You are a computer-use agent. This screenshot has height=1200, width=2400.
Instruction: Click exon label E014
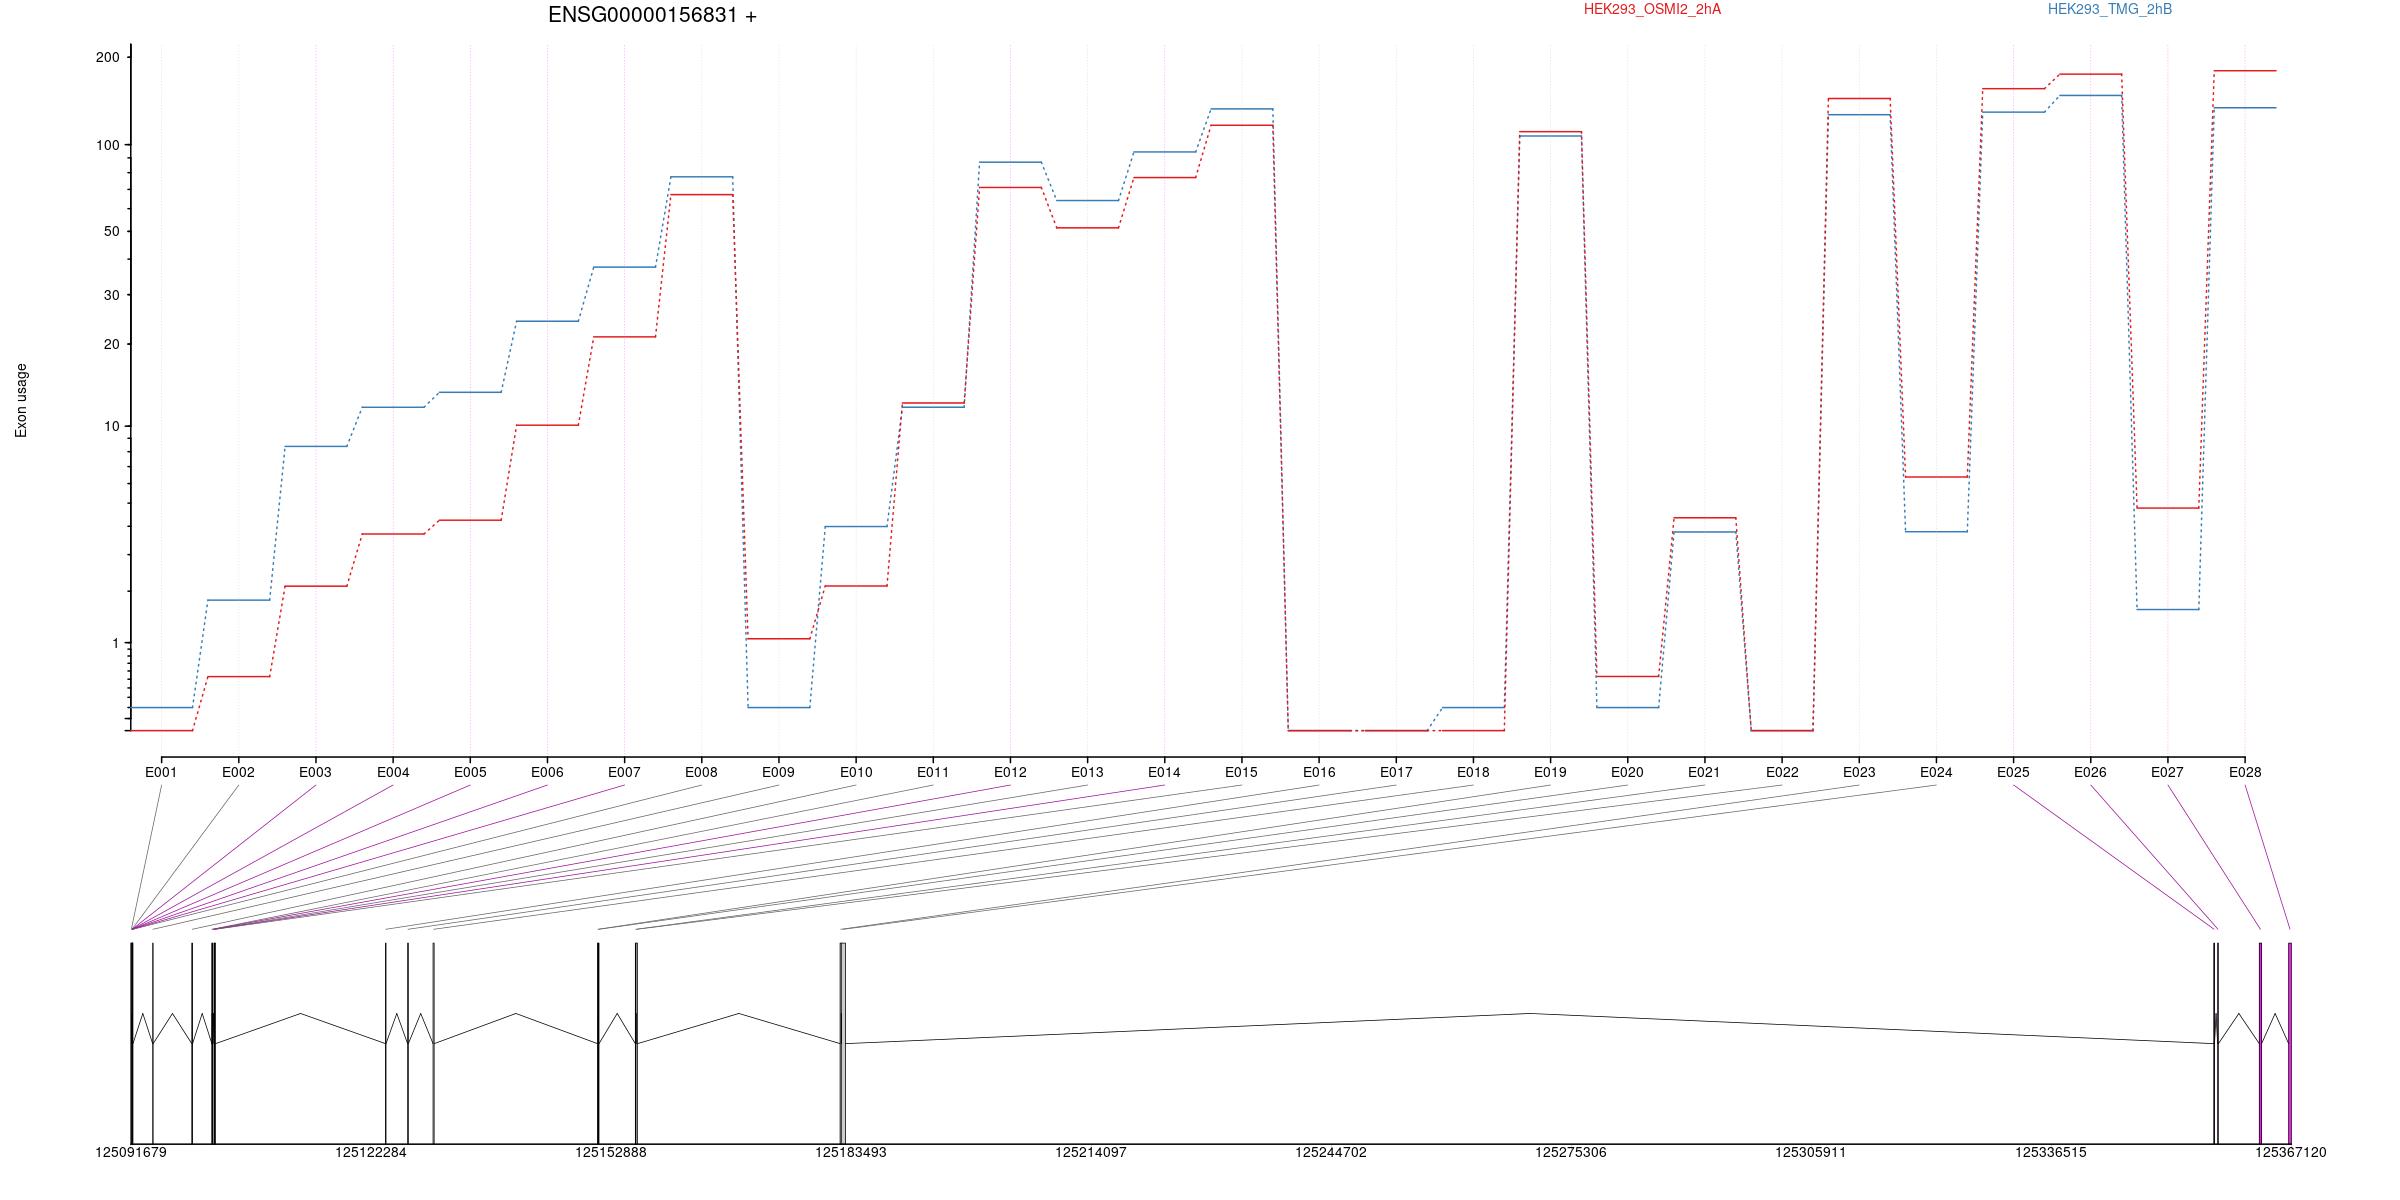pyautogui.click(x=1164, y=772)
